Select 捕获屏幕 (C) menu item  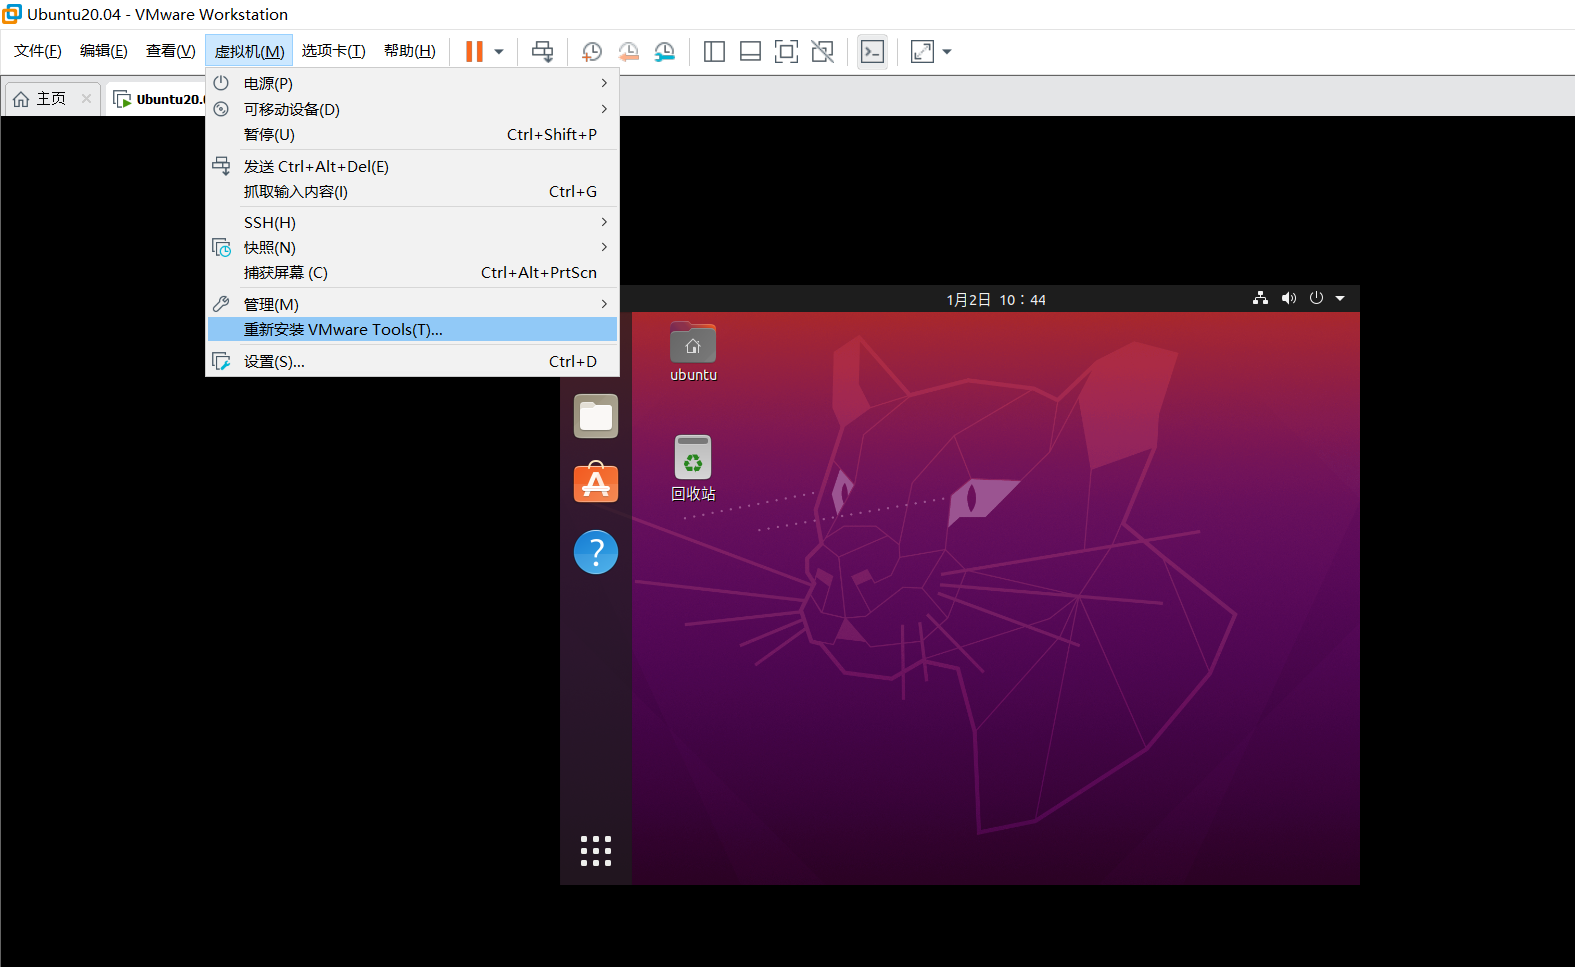tap(412, 272)
